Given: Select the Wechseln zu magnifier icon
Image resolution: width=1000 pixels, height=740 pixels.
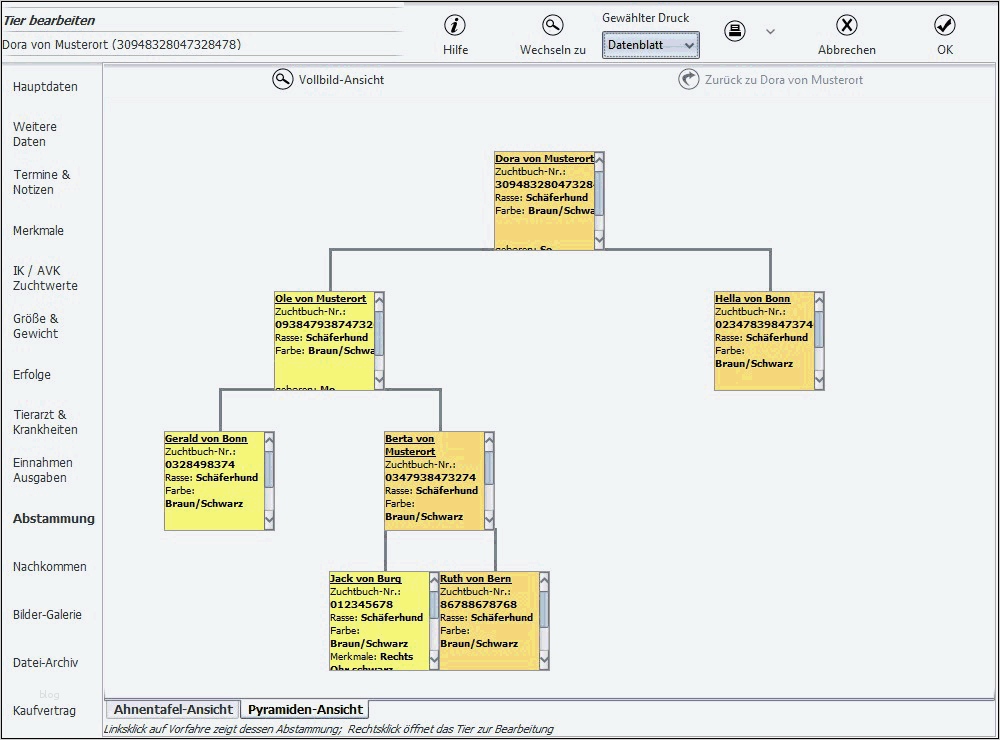Looking at the screenshot, I should point(552,26).
